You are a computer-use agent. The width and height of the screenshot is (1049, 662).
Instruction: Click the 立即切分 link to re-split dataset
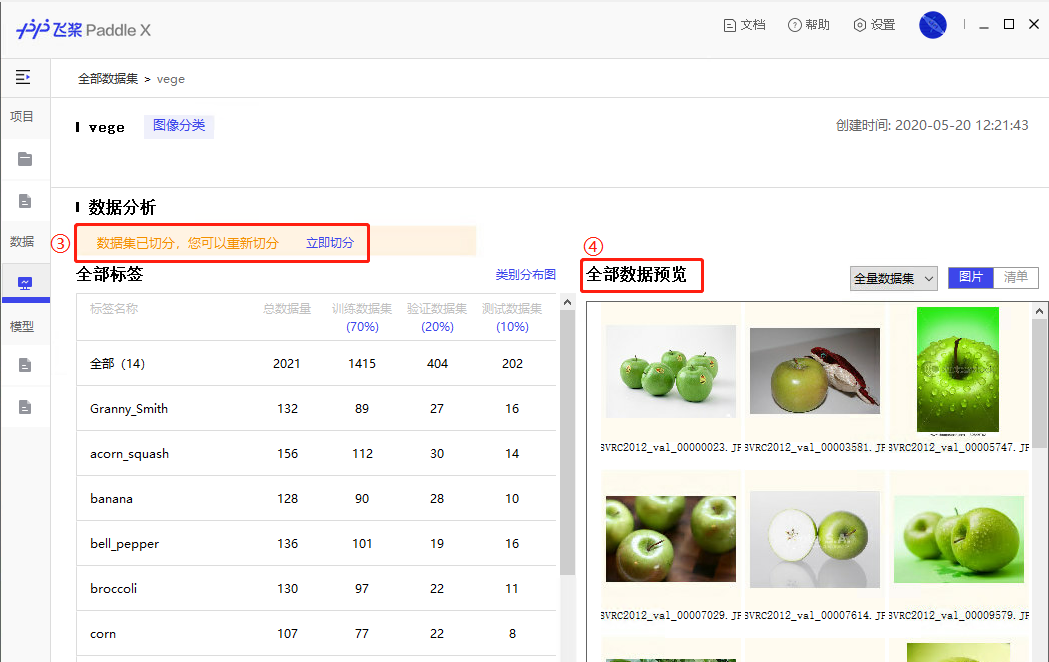[329, 243]
